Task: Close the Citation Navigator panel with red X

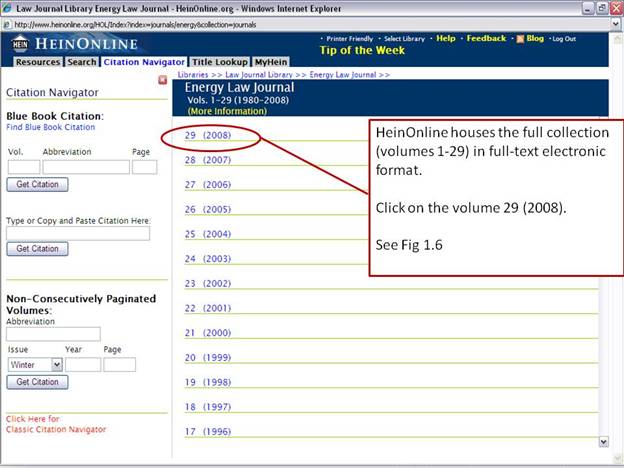Action: click(x=162, y=80)
